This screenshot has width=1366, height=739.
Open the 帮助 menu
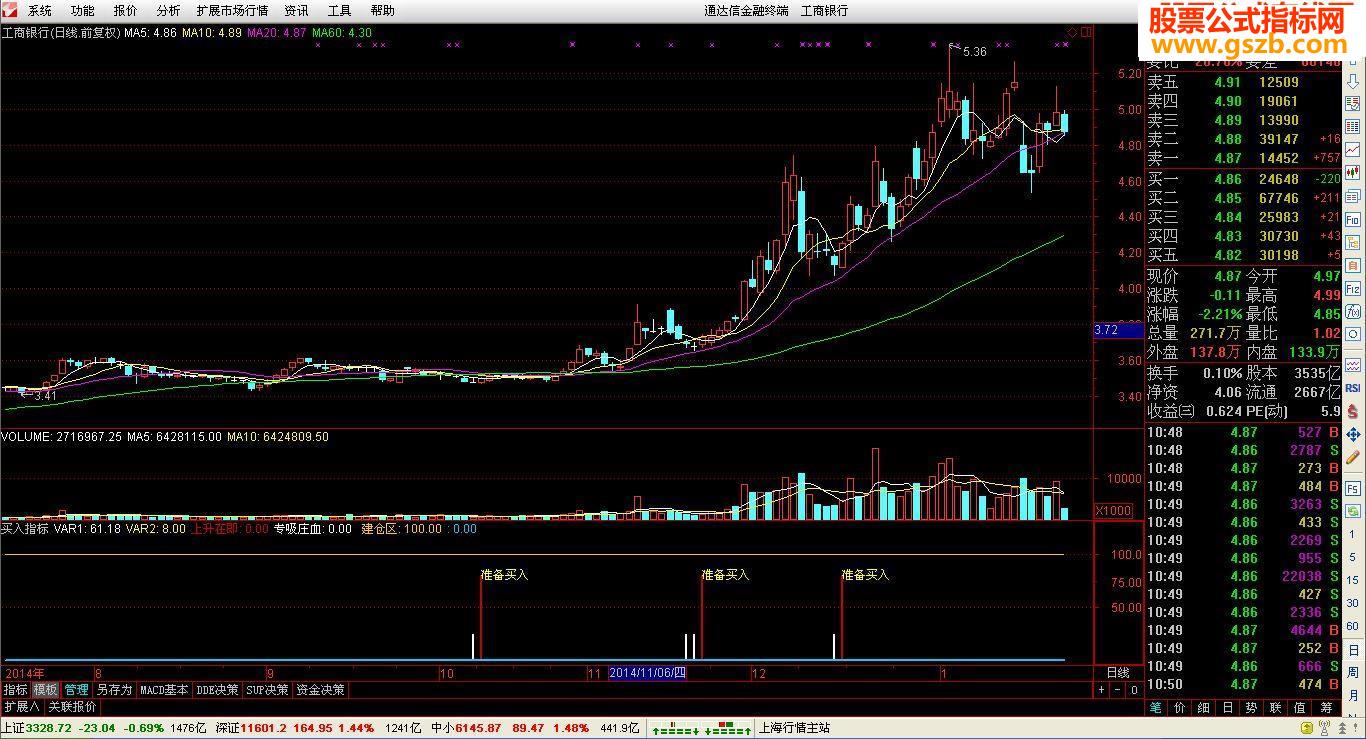tap(383, 11)
